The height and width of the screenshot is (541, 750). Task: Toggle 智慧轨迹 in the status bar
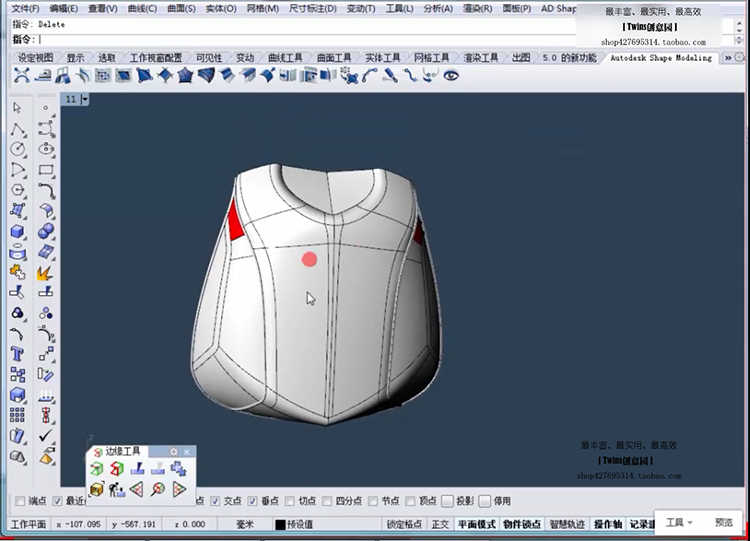(x=567, y=524)
